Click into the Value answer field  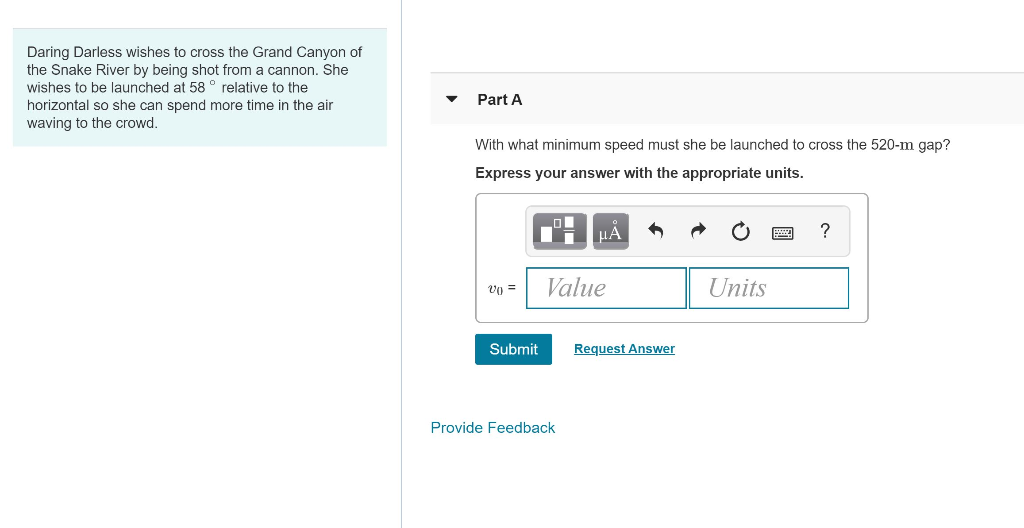tap(606, 288)
